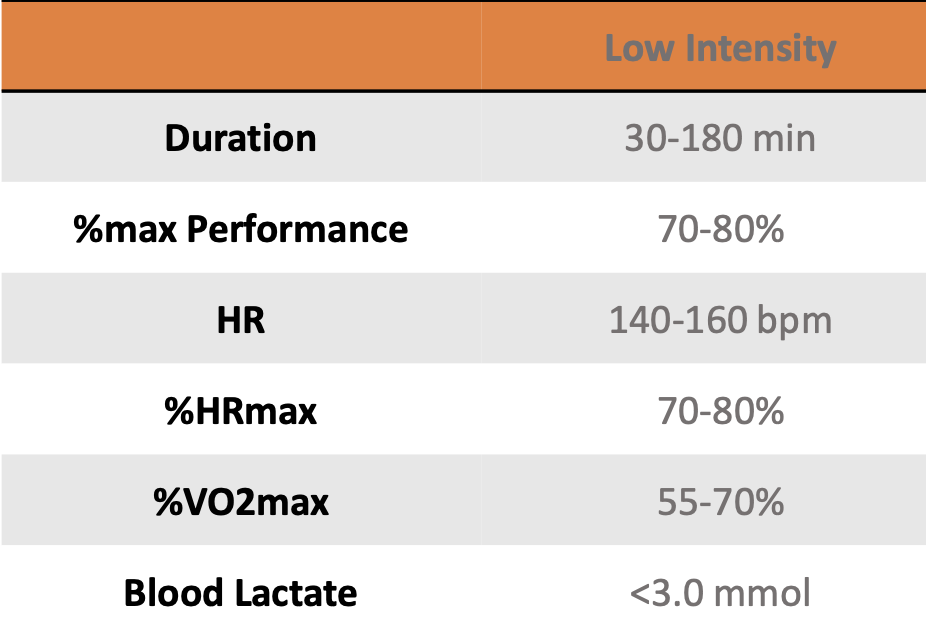Viewport: 926px width, 634px height.
Task: Select the Duration row label
Action: pos(240,138)
